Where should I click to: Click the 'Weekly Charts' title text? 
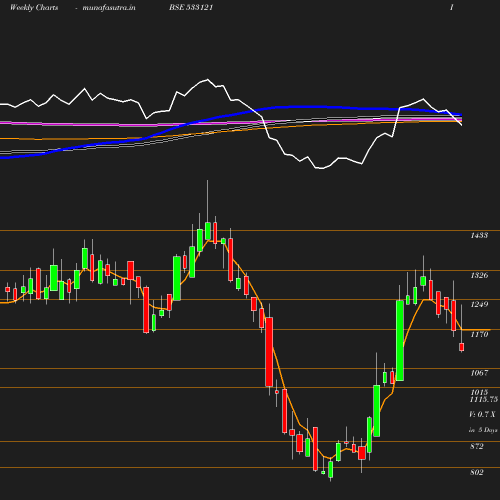[x=34, y=7]
